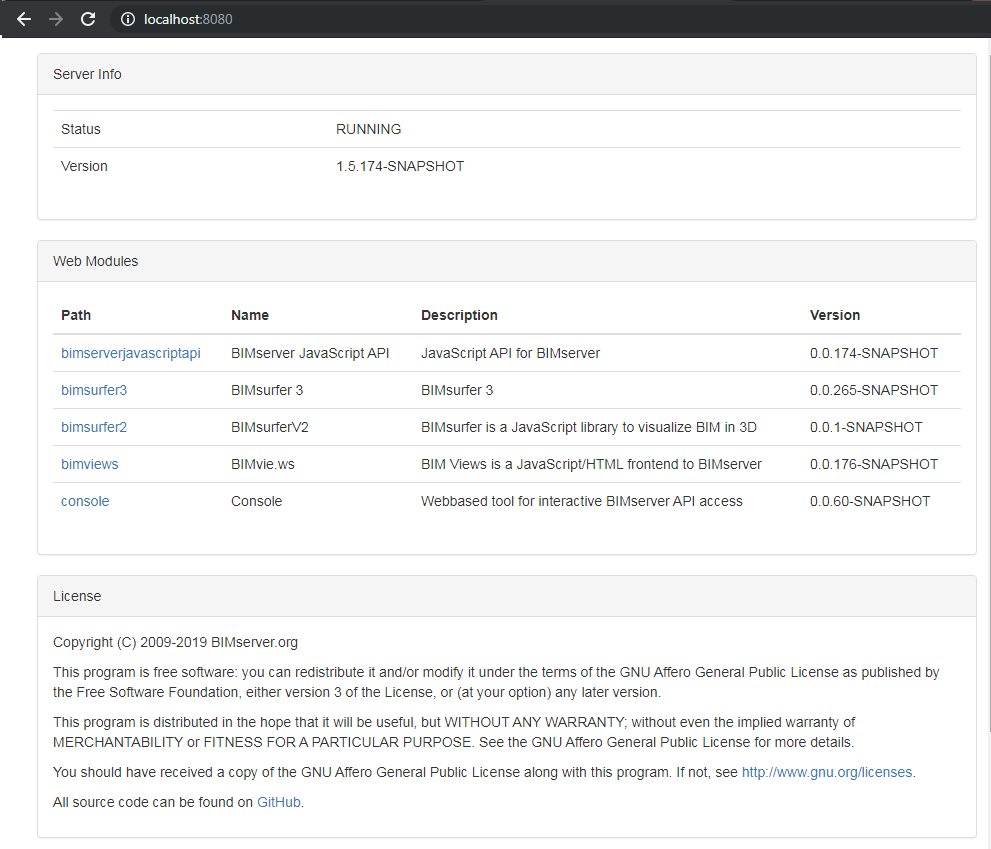The height and width of the screenshot is (849, 991).
Task: Click the Description column header
Action: 459,315
